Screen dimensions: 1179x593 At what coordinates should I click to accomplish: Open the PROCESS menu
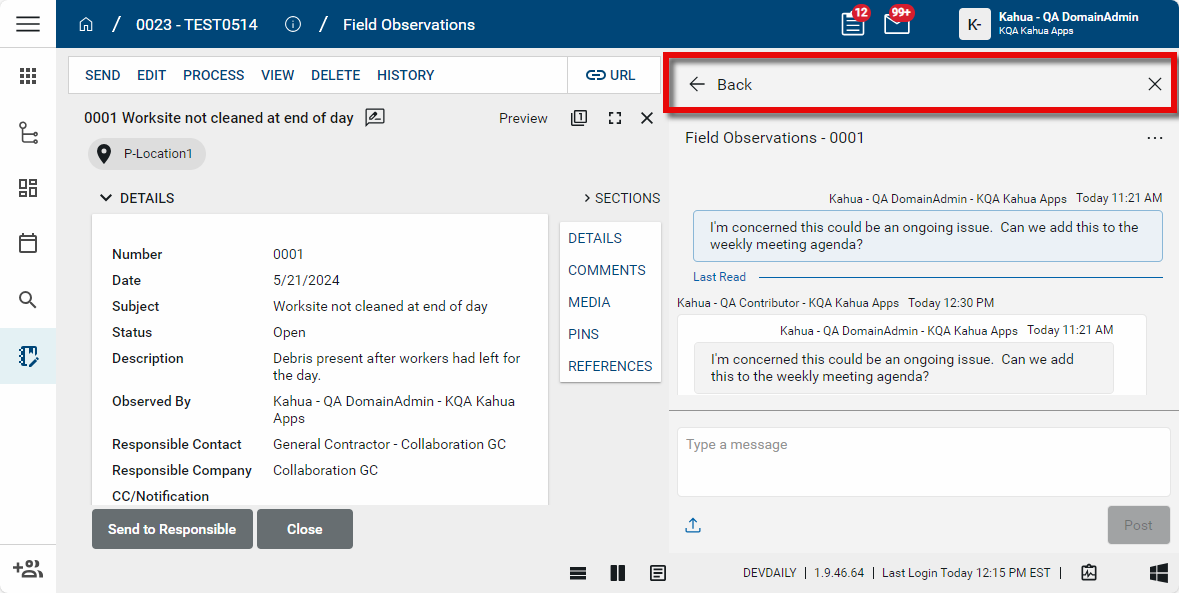pyautogui.click(x=213, y=75)
